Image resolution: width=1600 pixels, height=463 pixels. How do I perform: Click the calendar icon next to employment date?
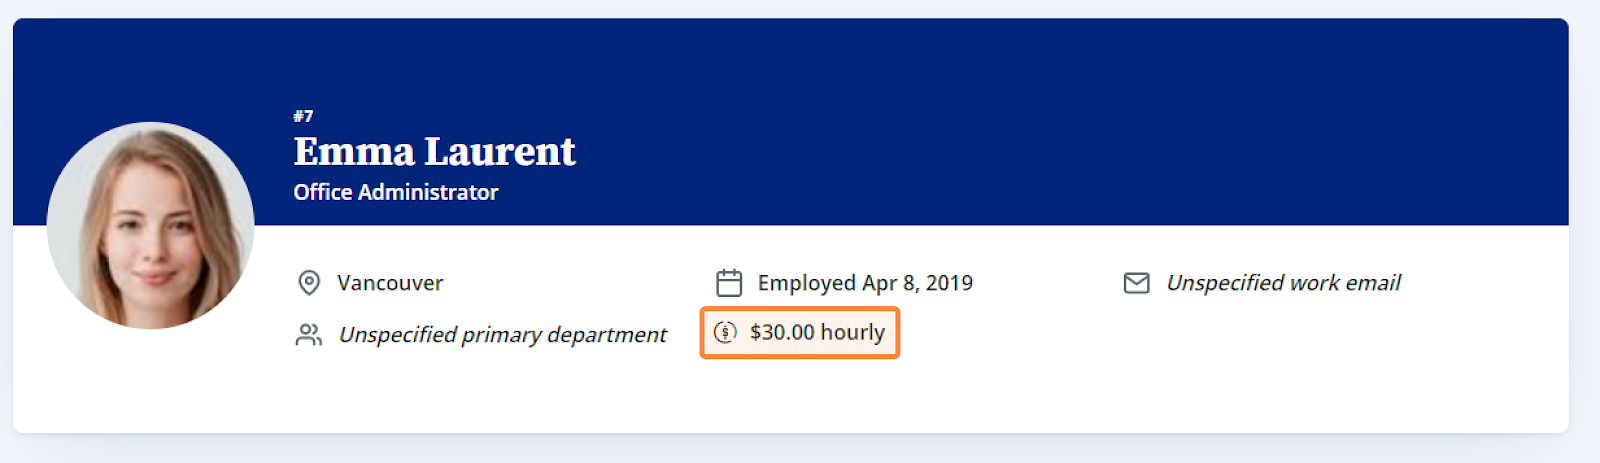(729, 283)
